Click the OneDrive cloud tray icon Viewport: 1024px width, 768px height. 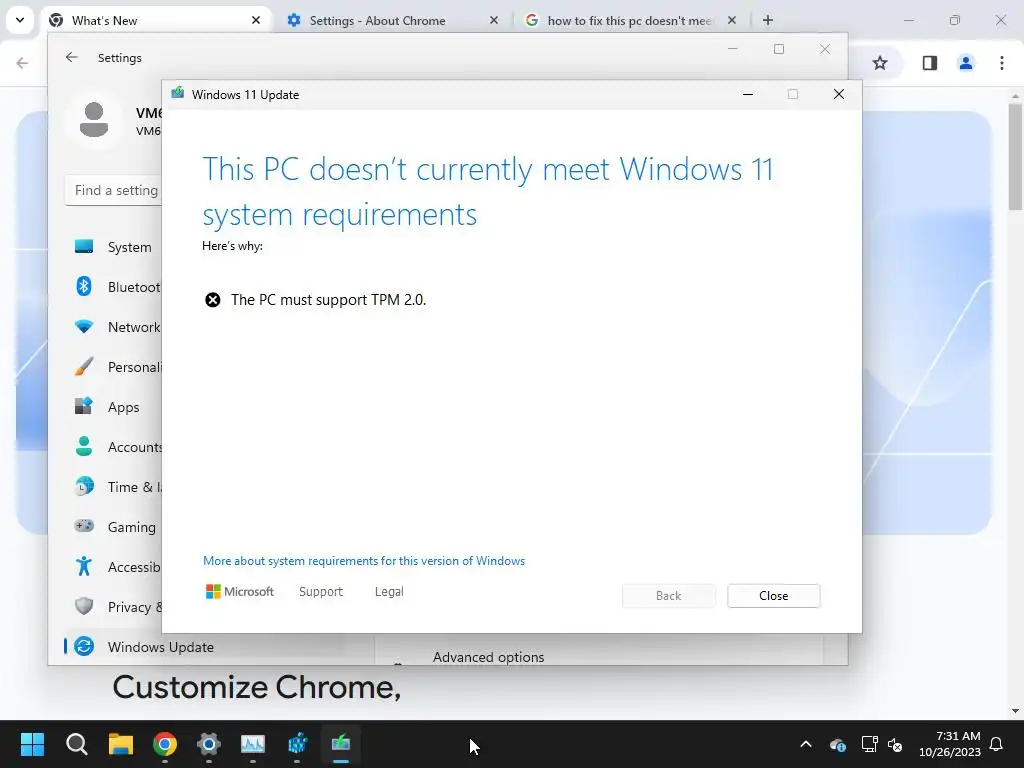(x=838, y=744)
